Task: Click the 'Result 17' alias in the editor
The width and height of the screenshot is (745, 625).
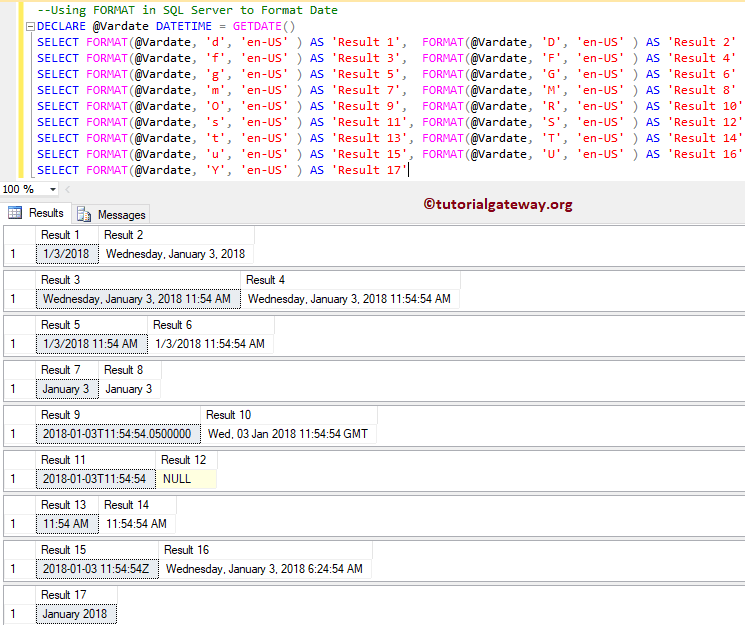Action: (x=370, y=170)
